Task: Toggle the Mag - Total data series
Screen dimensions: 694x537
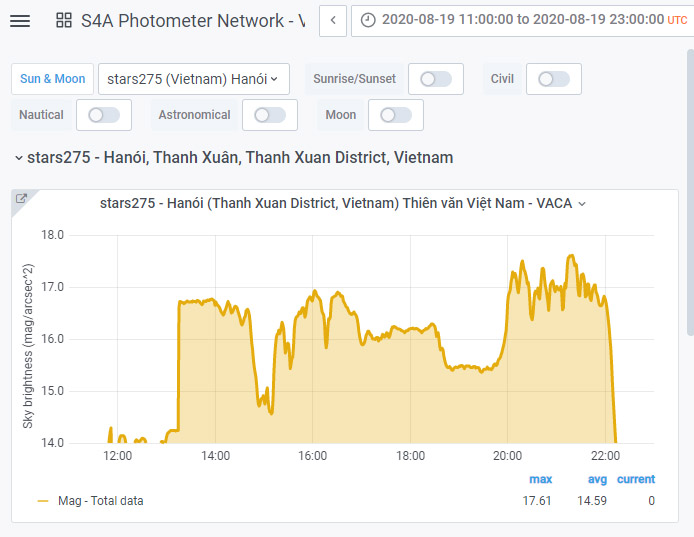Action: coord(100,501)
